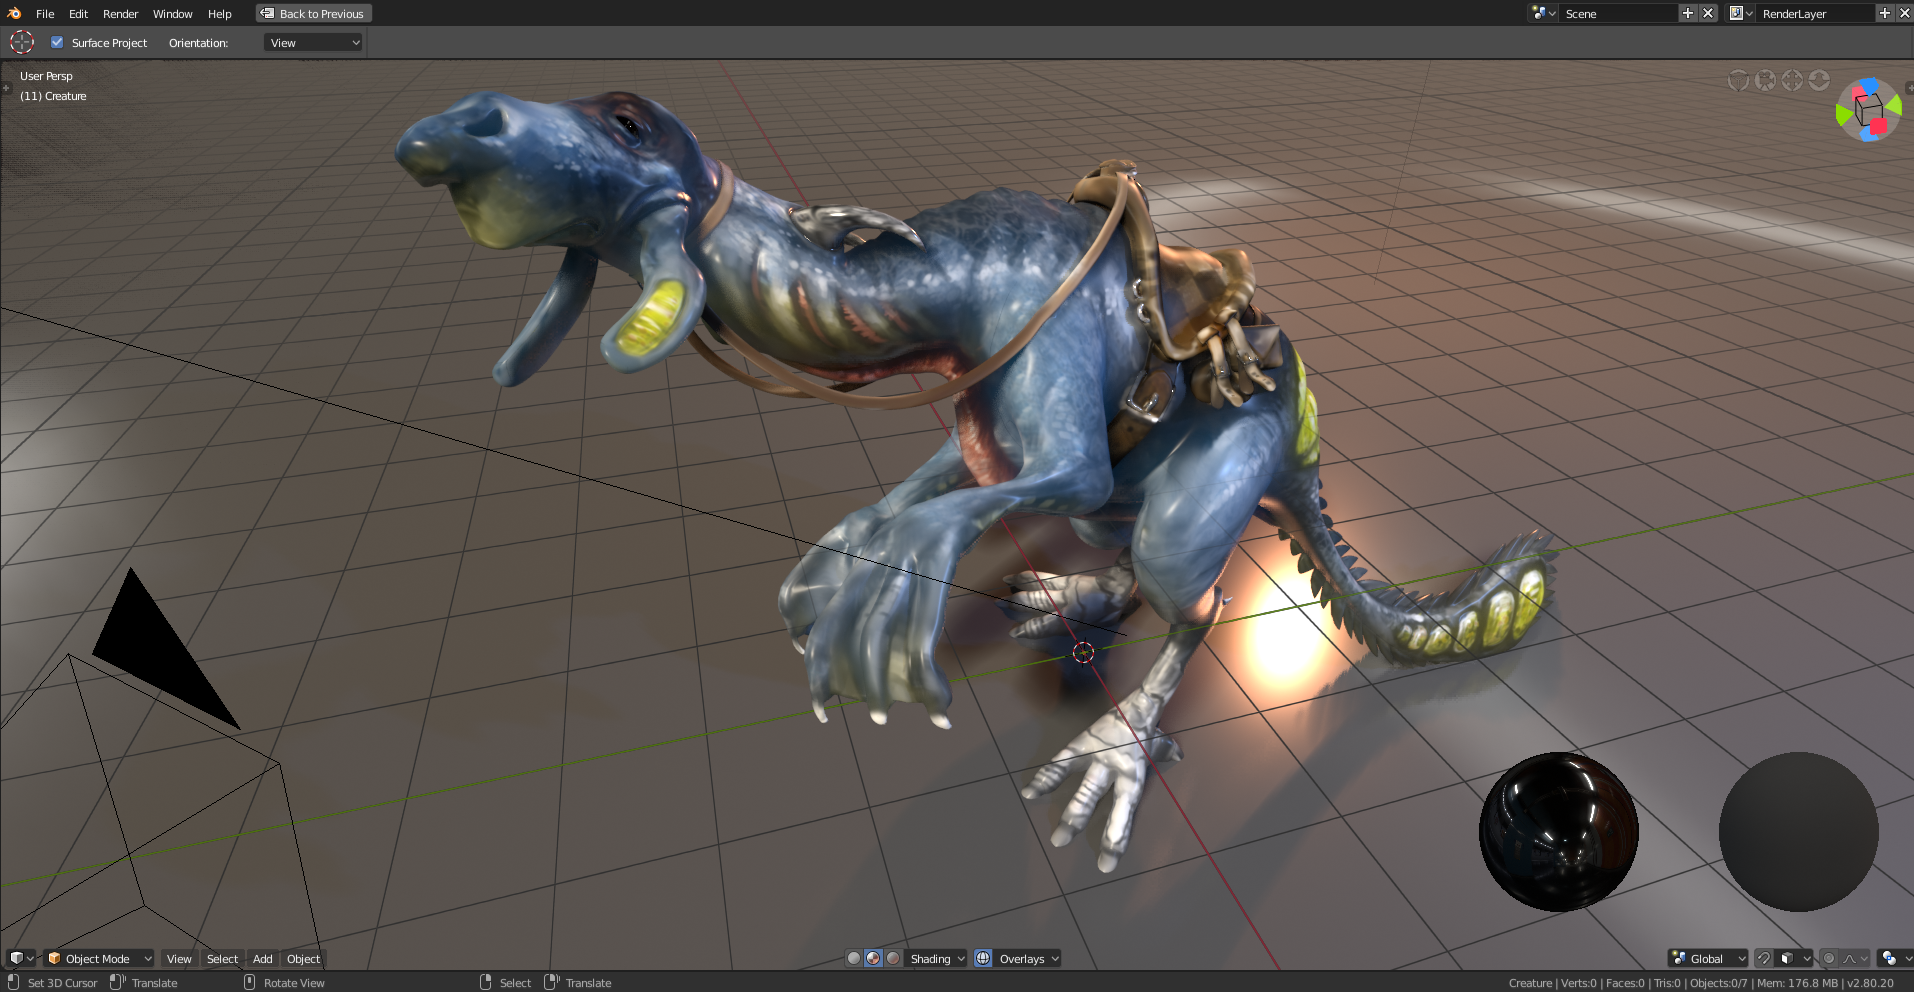This screenshot has height=992, width=1914.
Task: Open the Orientation View dropdown
Action: (x=313, y=43)
